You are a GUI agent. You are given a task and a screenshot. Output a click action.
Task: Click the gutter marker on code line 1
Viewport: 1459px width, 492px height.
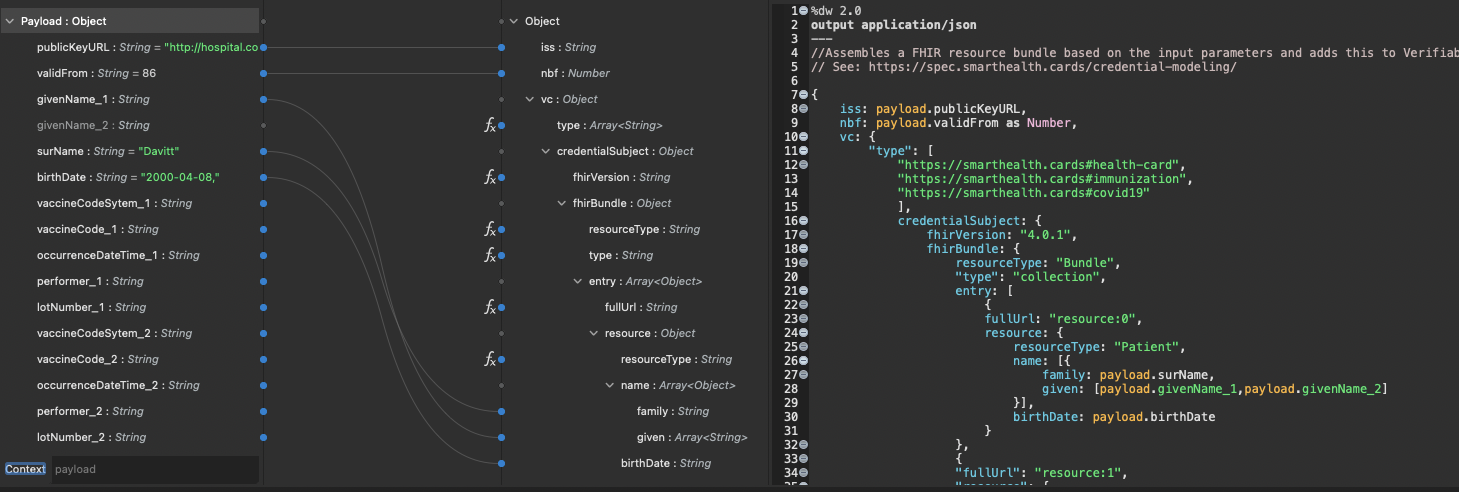click(x=804, y=10)
